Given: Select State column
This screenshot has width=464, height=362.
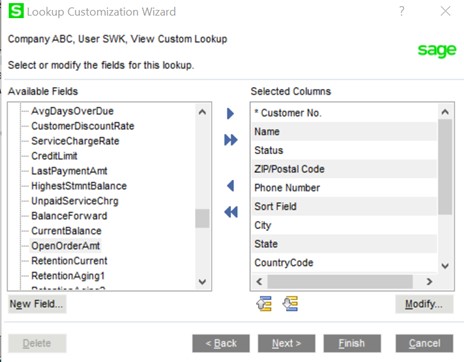Looking at the screenshot, I should click(344, 244).
